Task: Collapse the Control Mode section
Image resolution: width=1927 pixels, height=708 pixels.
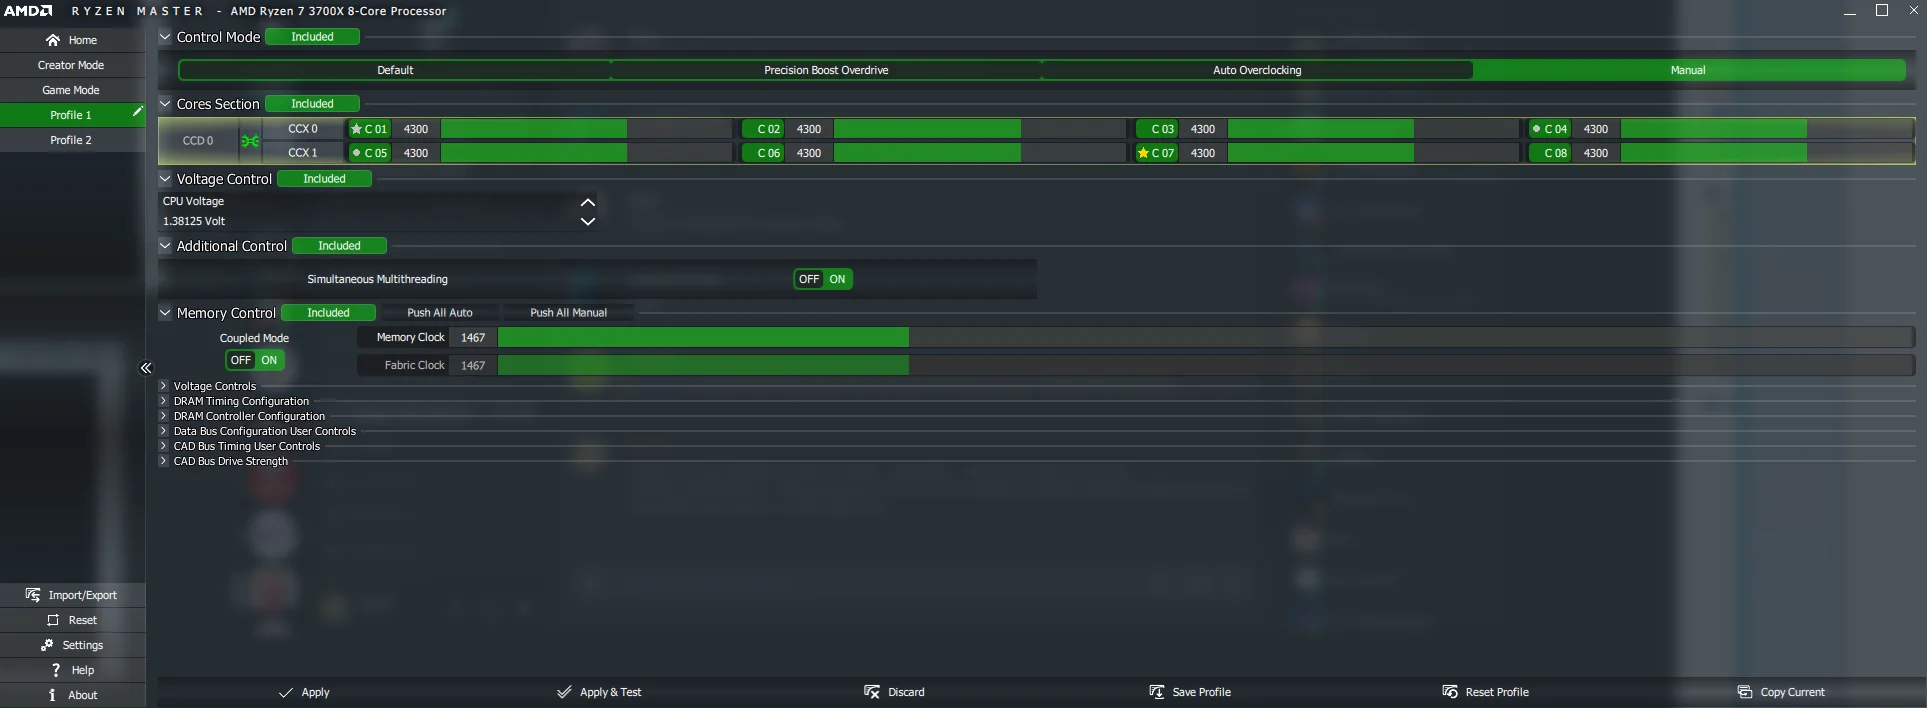Action: [x=165, y=37]
